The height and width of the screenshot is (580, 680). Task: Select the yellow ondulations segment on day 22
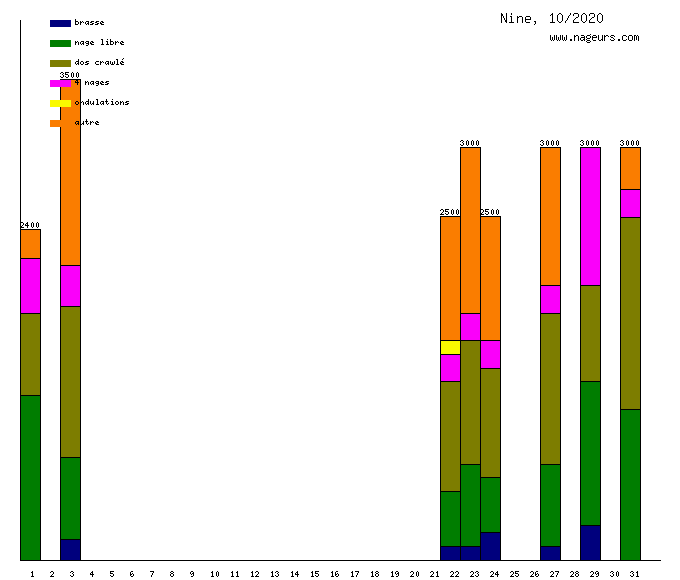(x=450, y=347)
